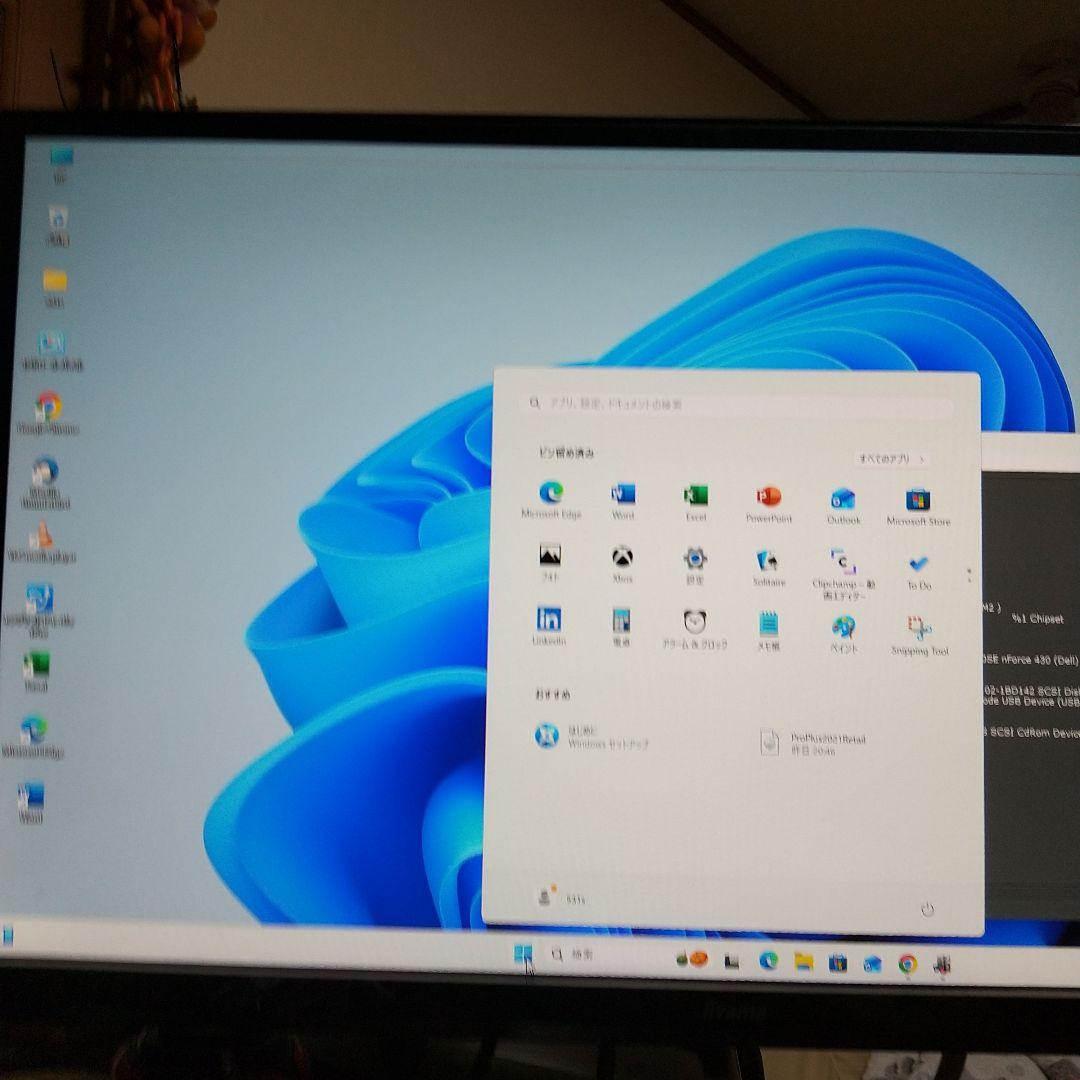Image resolution: width=1080 pixels, height=1080 pixels.
Task: Launch Word from the Start menu pinned grid
Action: [623, 500]
